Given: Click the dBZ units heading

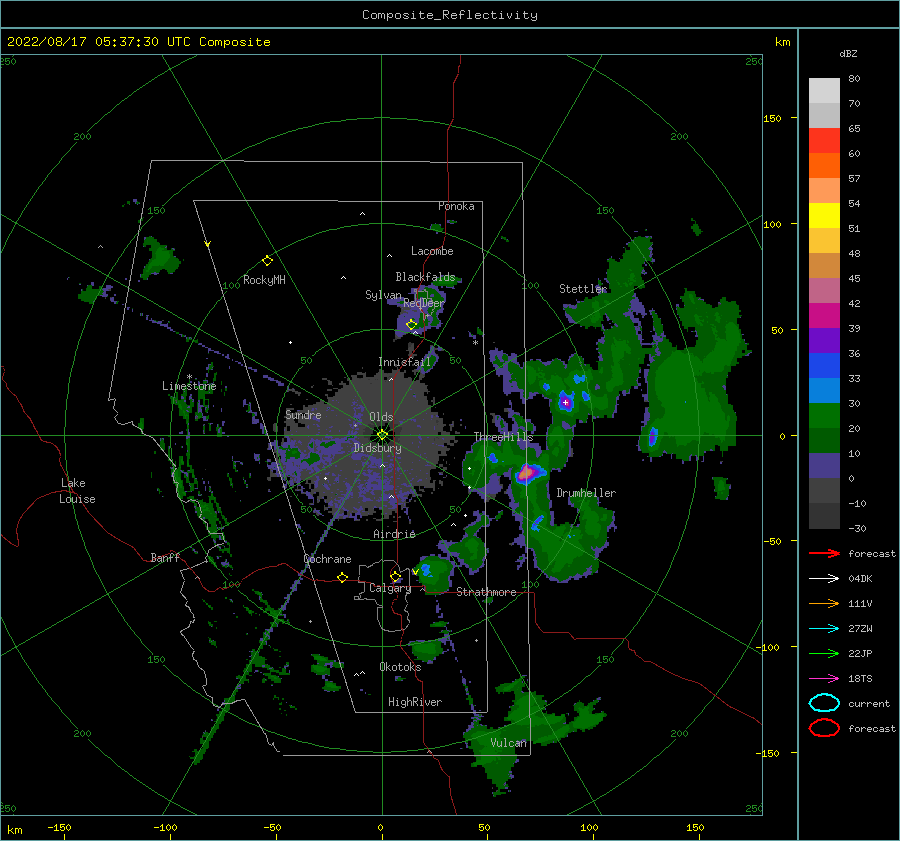Looking at the screenshot, I should [x=848, y=53].
